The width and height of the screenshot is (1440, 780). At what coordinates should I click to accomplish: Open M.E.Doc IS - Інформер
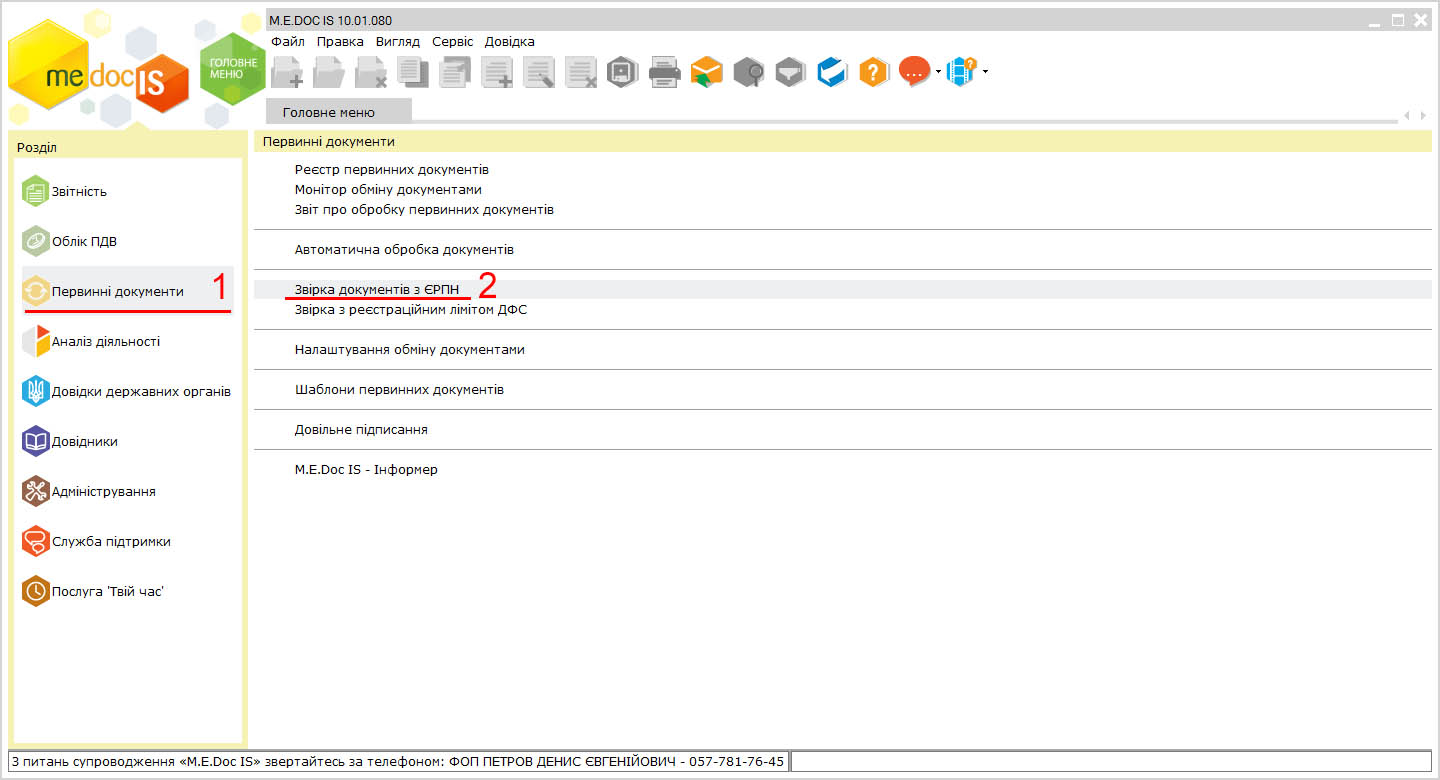pyautogui.click(x=366, y=469)
